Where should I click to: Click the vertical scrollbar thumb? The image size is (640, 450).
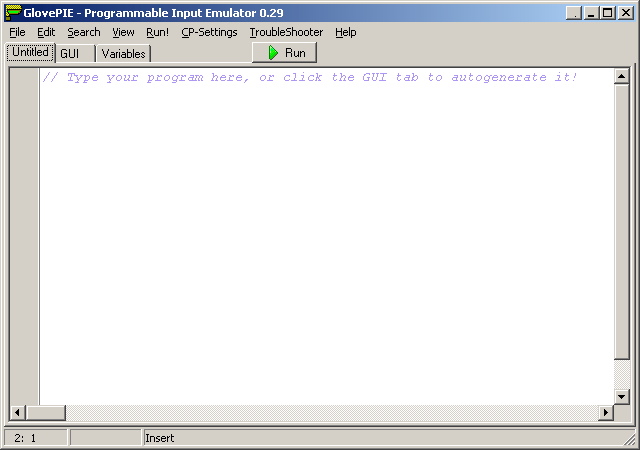622,222
